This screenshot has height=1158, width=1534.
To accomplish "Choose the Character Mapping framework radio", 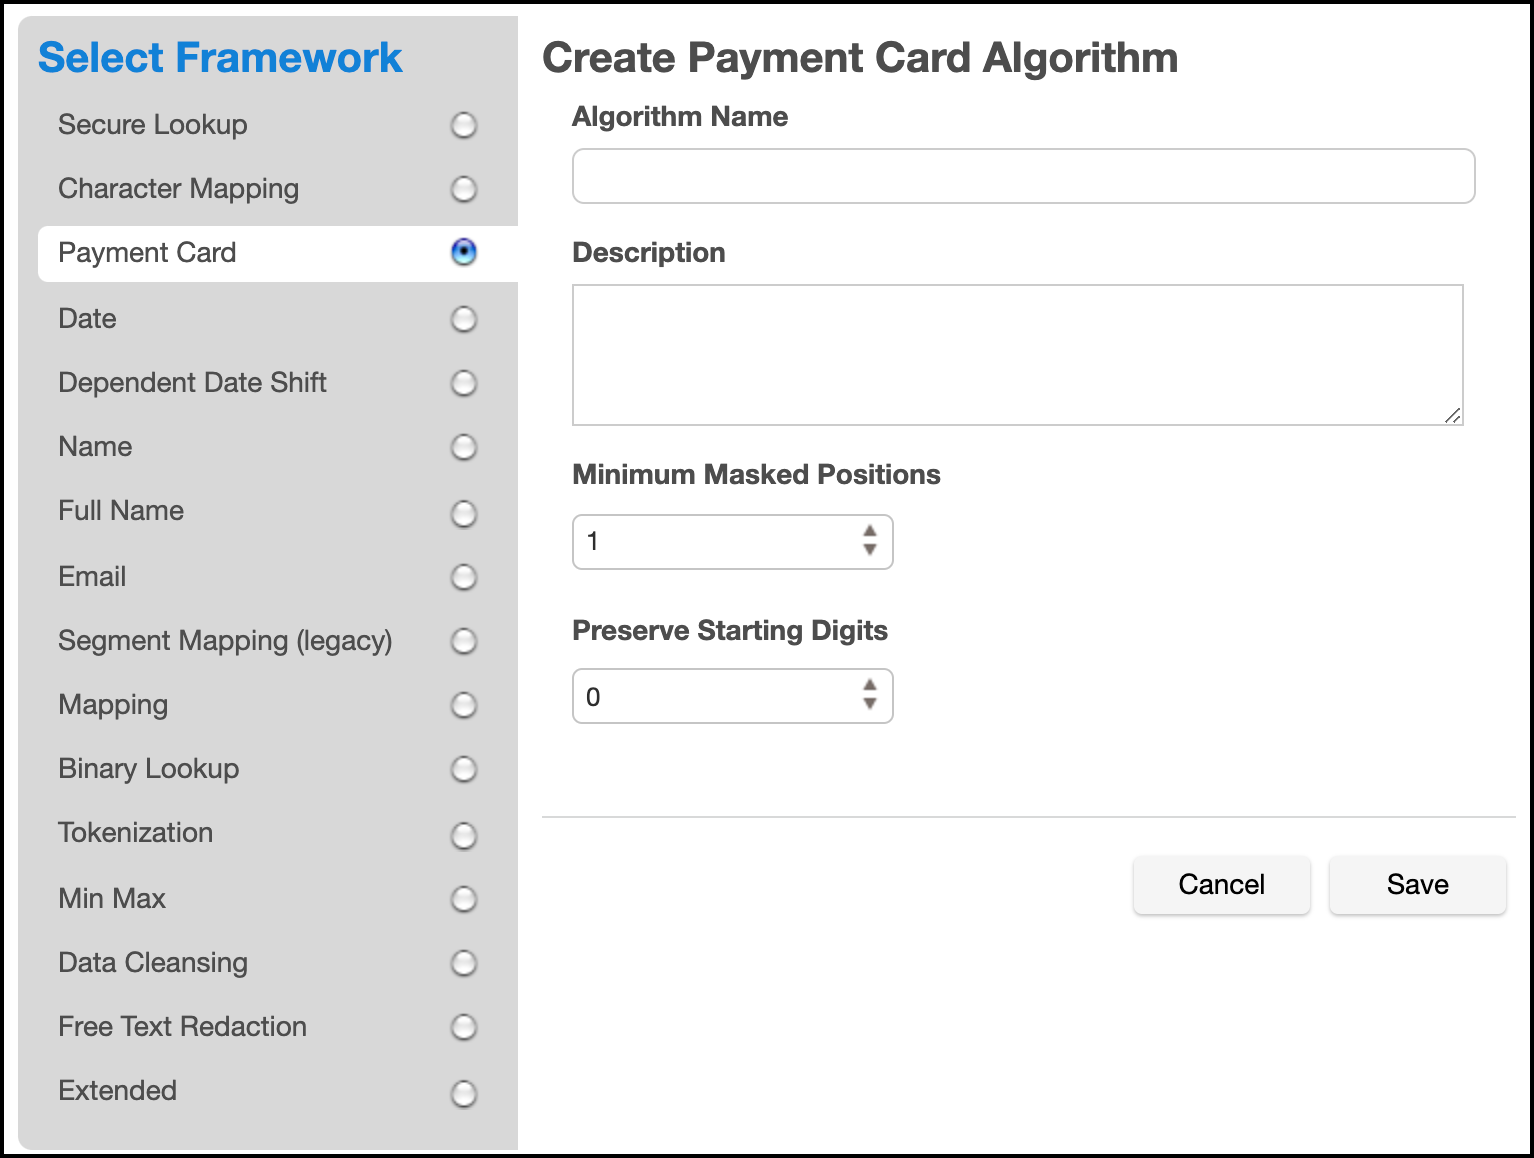I will [x=464, y=189].
